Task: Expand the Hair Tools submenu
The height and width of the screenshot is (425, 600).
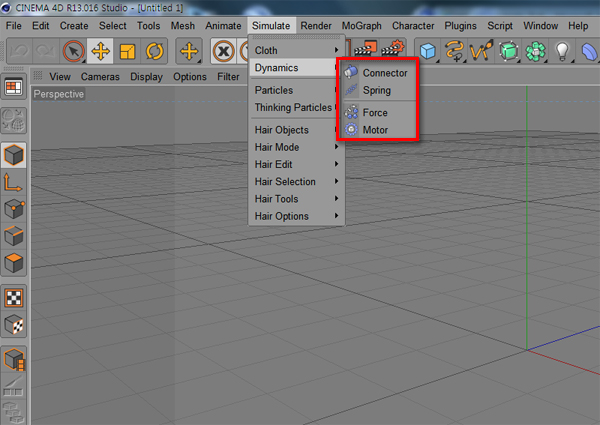Action: (297, 199)
